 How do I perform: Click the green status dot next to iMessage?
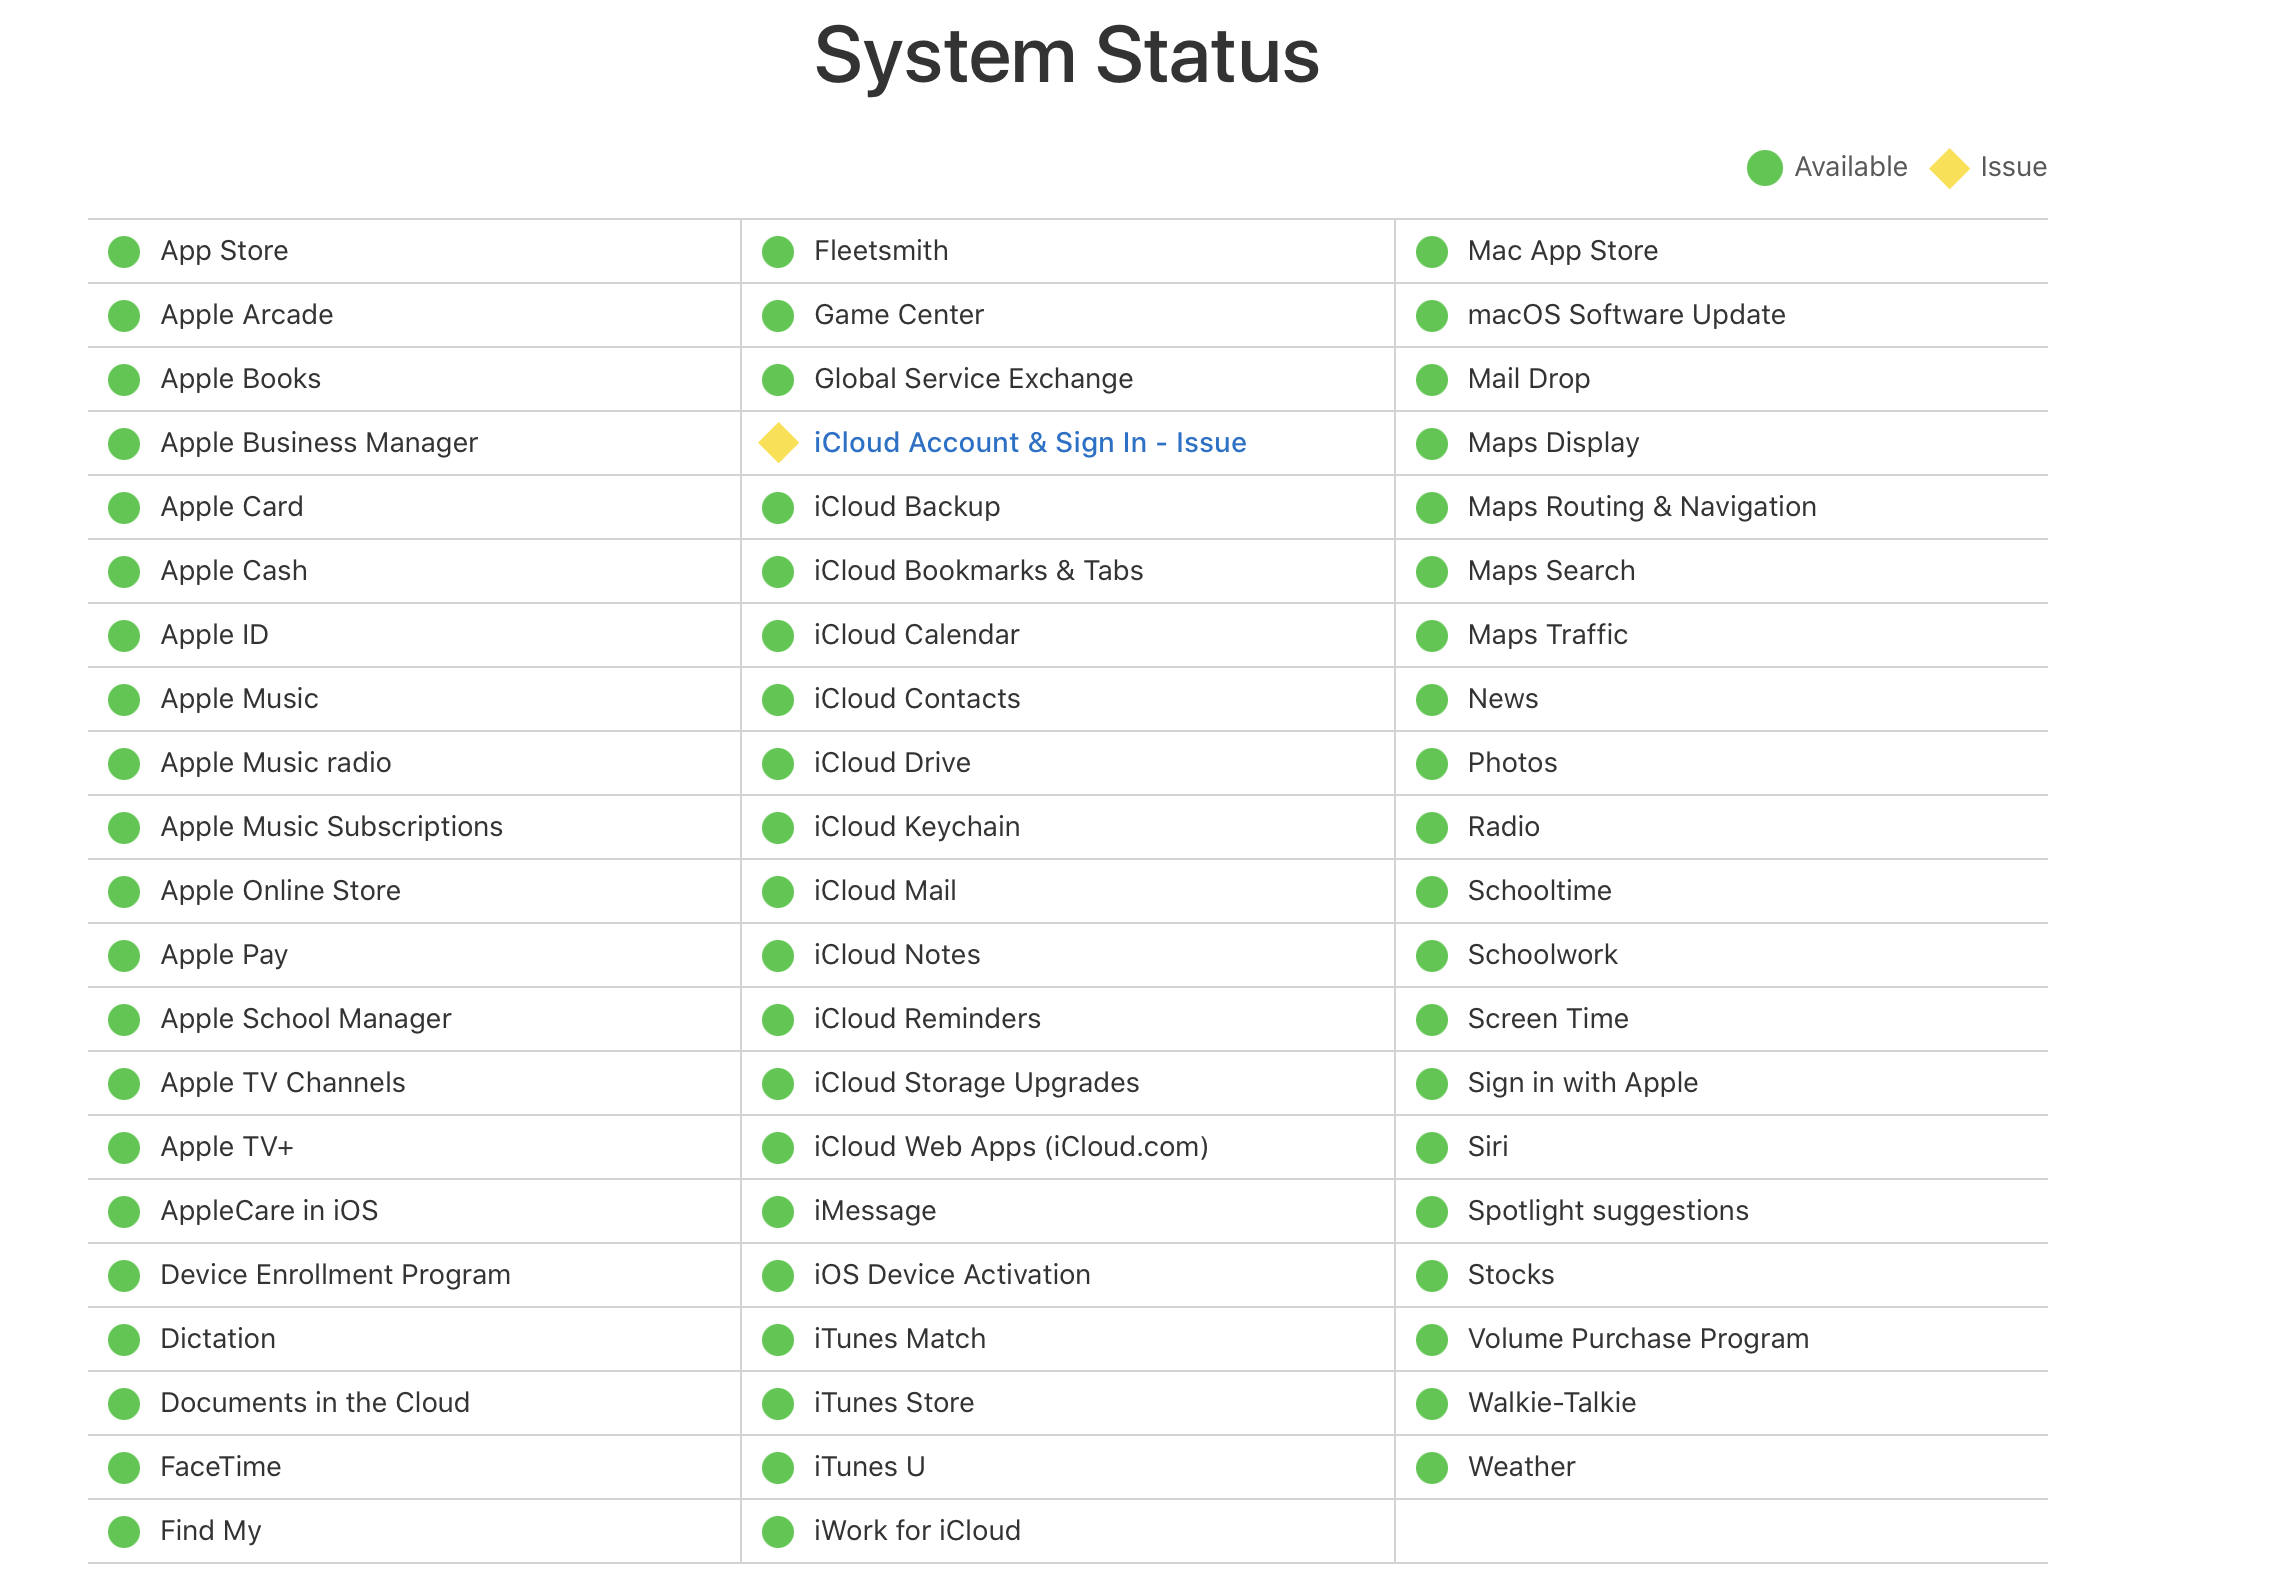pyautogui.click(x=777, y=1212)
